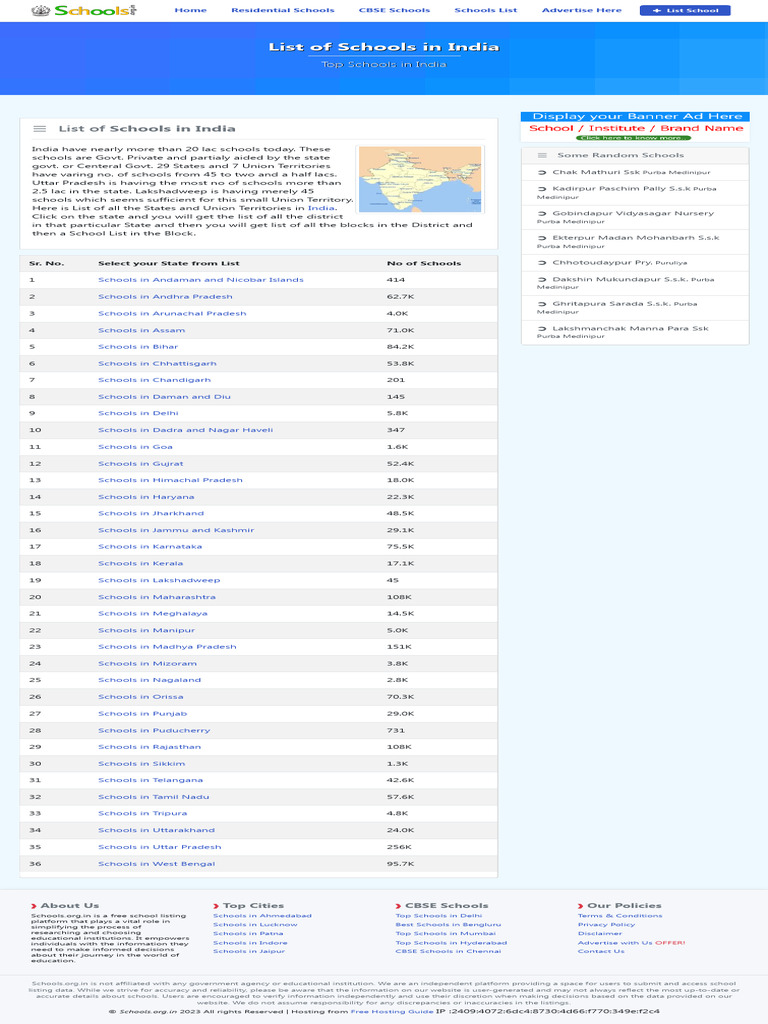Screen dimensions: 768x1024
Task: Open Schools in Assam
Action: tap(142, 330)
